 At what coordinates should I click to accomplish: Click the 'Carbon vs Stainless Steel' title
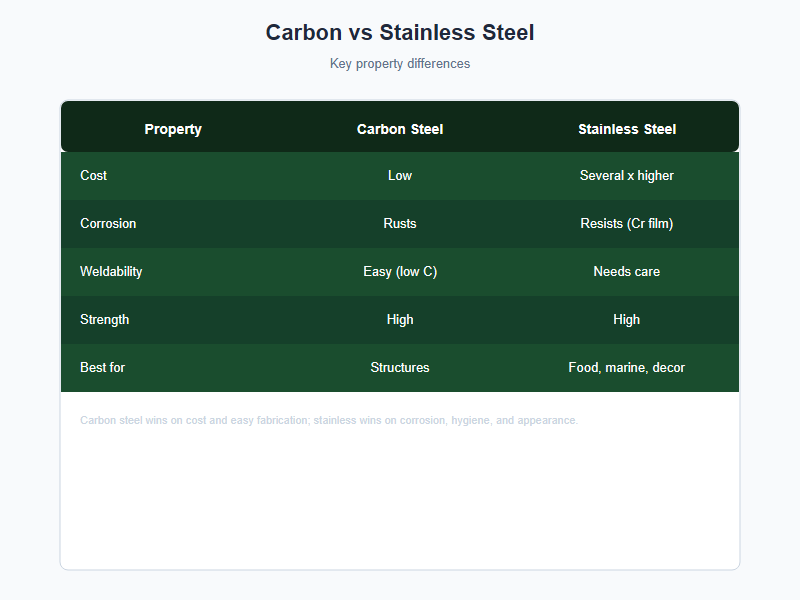coord(399,33)
